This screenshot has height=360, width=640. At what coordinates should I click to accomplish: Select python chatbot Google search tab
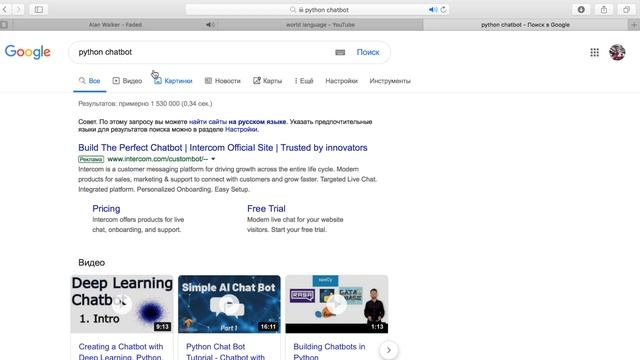point(525,25)
